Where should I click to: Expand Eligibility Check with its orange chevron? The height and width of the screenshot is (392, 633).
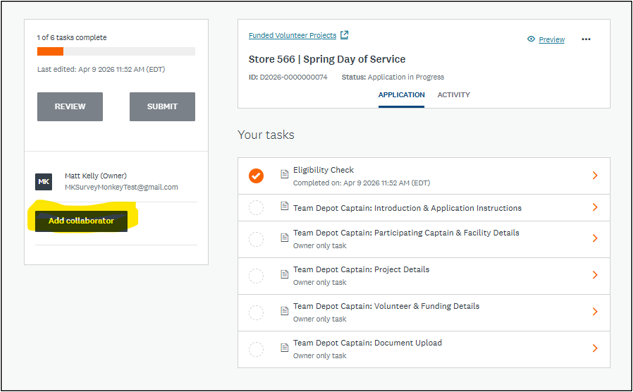(595, 175)
